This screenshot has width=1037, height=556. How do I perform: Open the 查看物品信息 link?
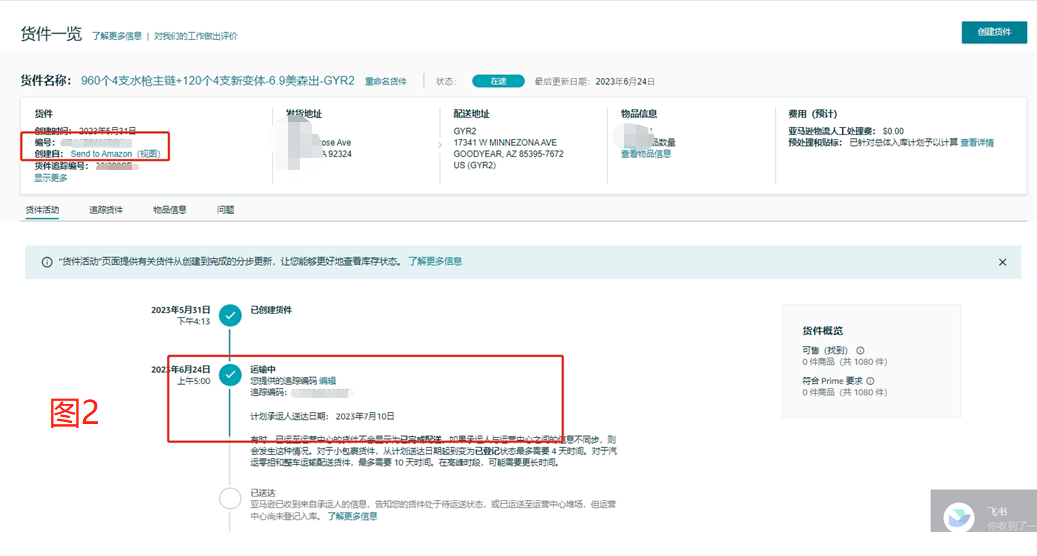tap(646, 154)
